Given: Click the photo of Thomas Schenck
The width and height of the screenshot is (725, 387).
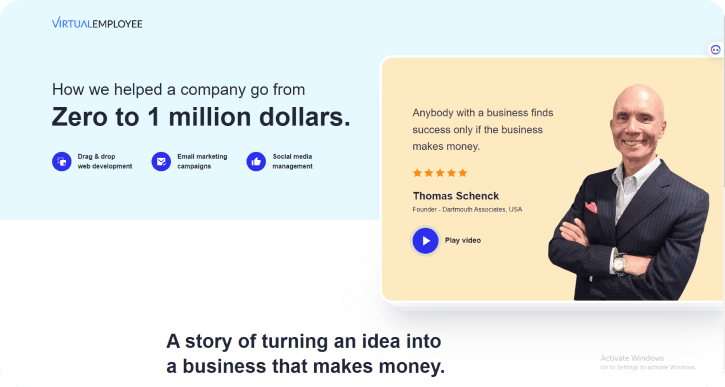Looking at the screenshot, I should click(629, 192).
